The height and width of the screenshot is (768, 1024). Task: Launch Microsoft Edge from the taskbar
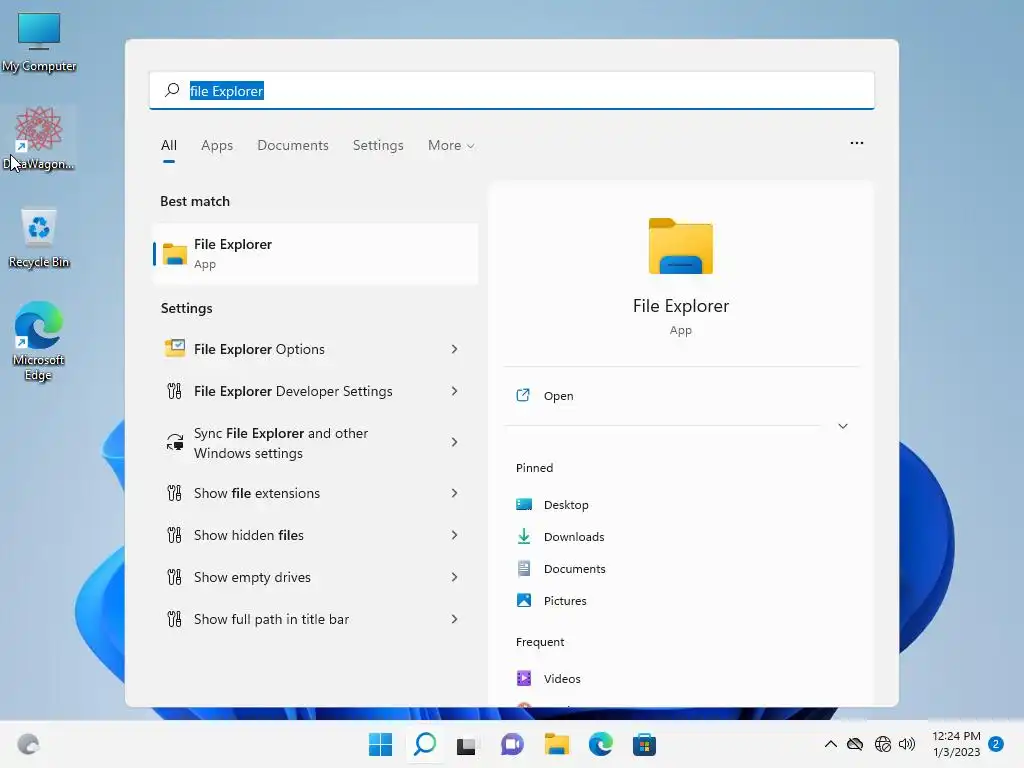[x=600, y=744]
